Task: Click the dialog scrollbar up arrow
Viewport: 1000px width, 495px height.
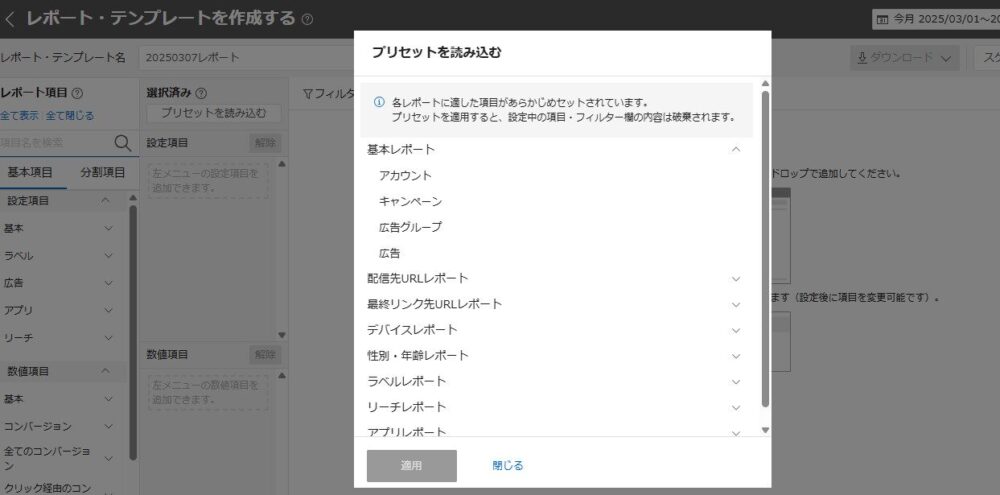Action: (766, 84)
